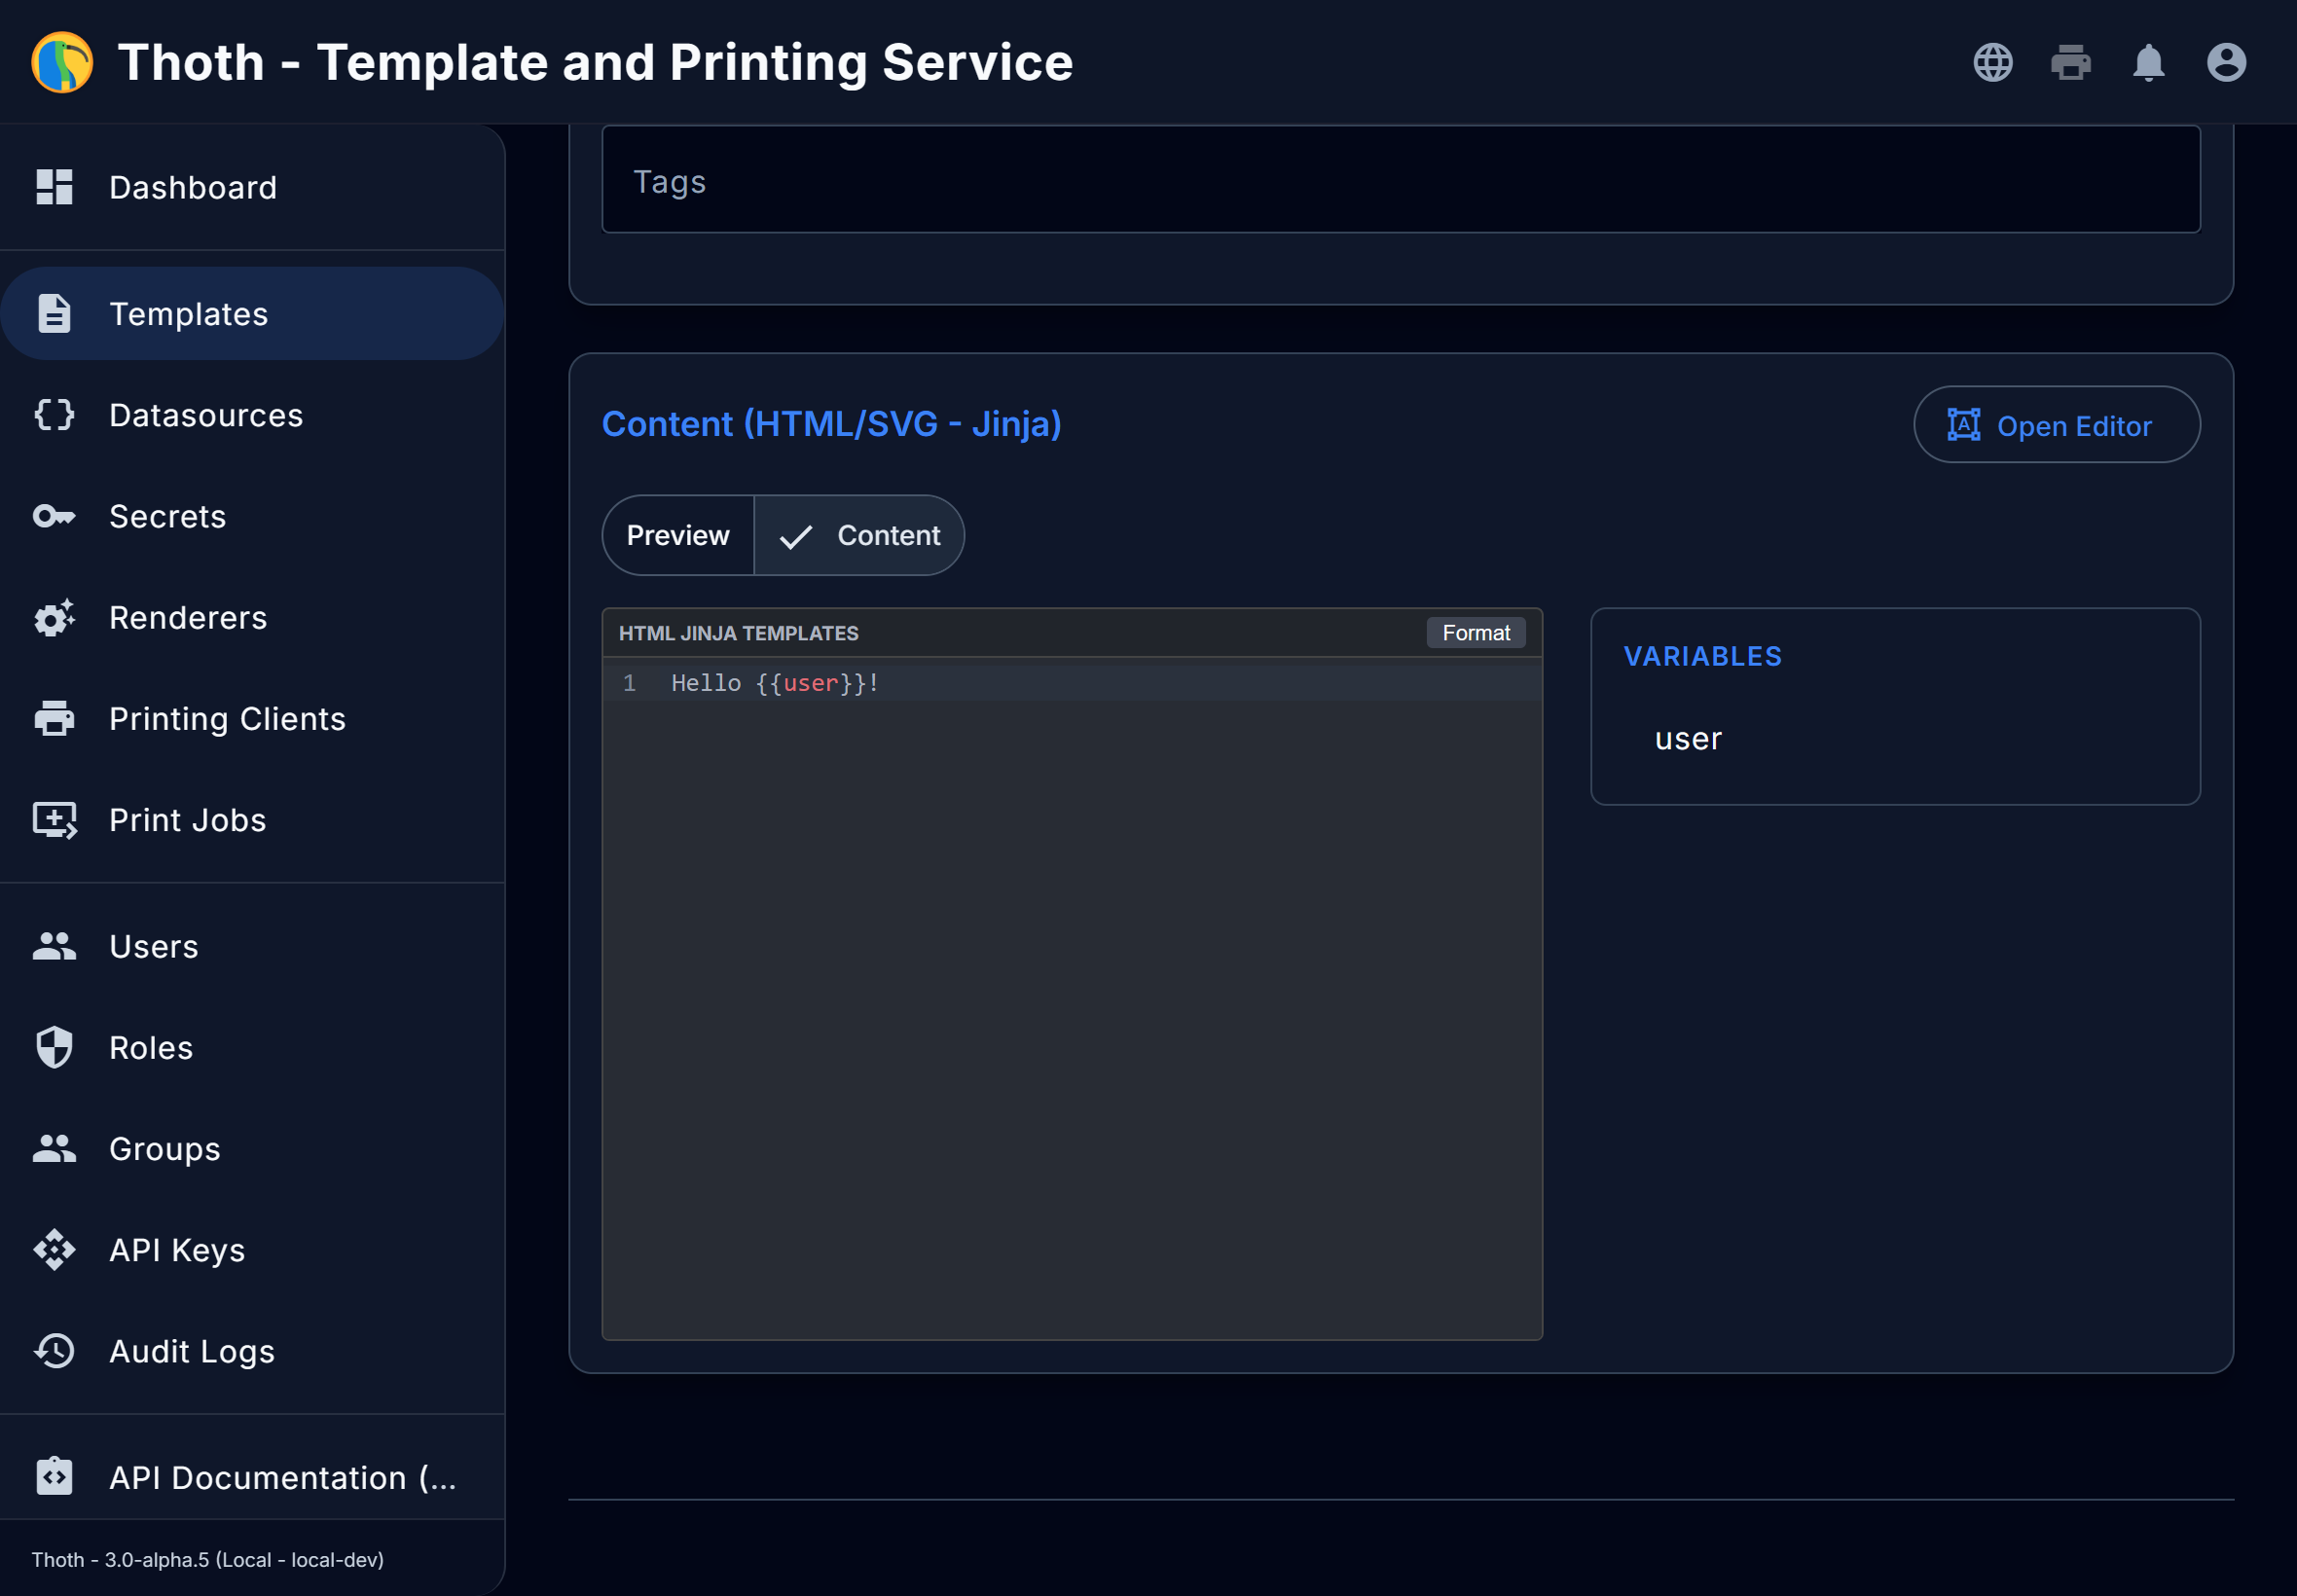Click the API Documentation code icon
The height and width of the screenshot is (1596, 2297).
click(x=54, y=1476)
